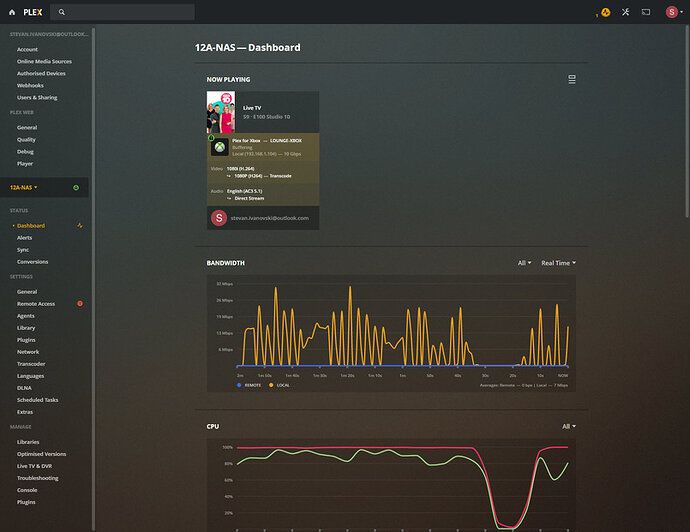Screen dimensions: 690x532
Task: Open Online Media Sources
Action: [x=44, y=62]
